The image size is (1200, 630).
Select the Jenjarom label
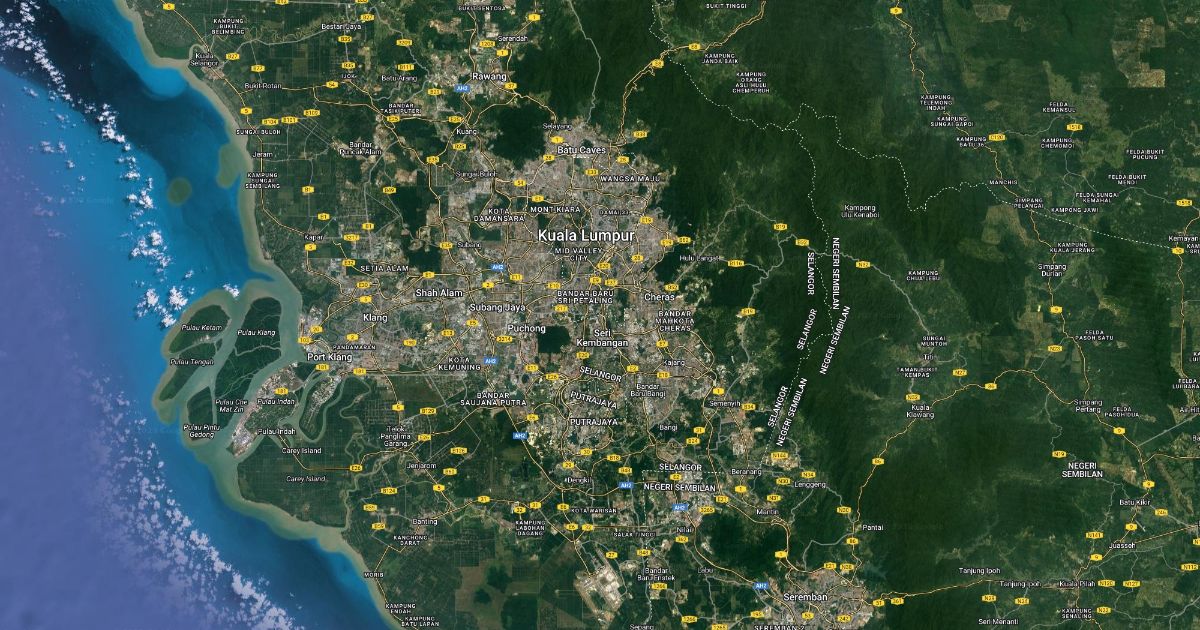click(x=421, y=465)
